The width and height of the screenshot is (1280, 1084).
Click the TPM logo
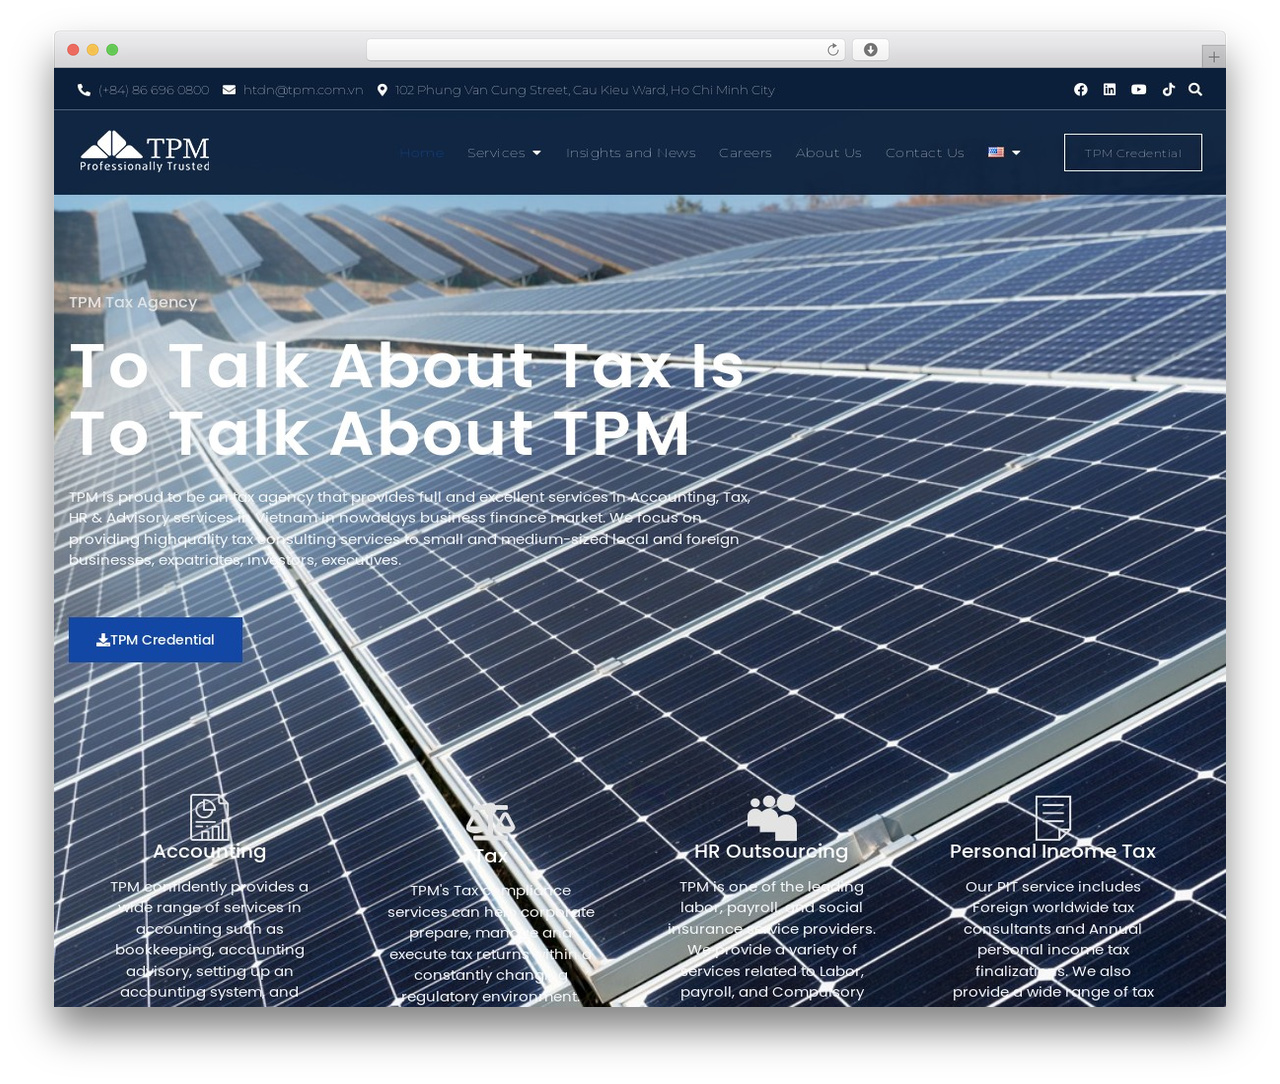click(x=145, y=152)
